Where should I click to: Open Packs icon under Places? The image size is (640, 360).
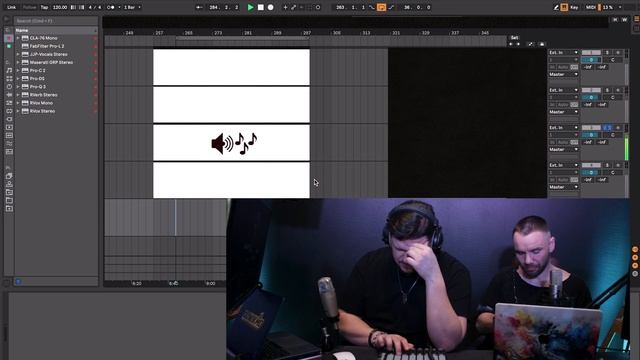point(9,176)
